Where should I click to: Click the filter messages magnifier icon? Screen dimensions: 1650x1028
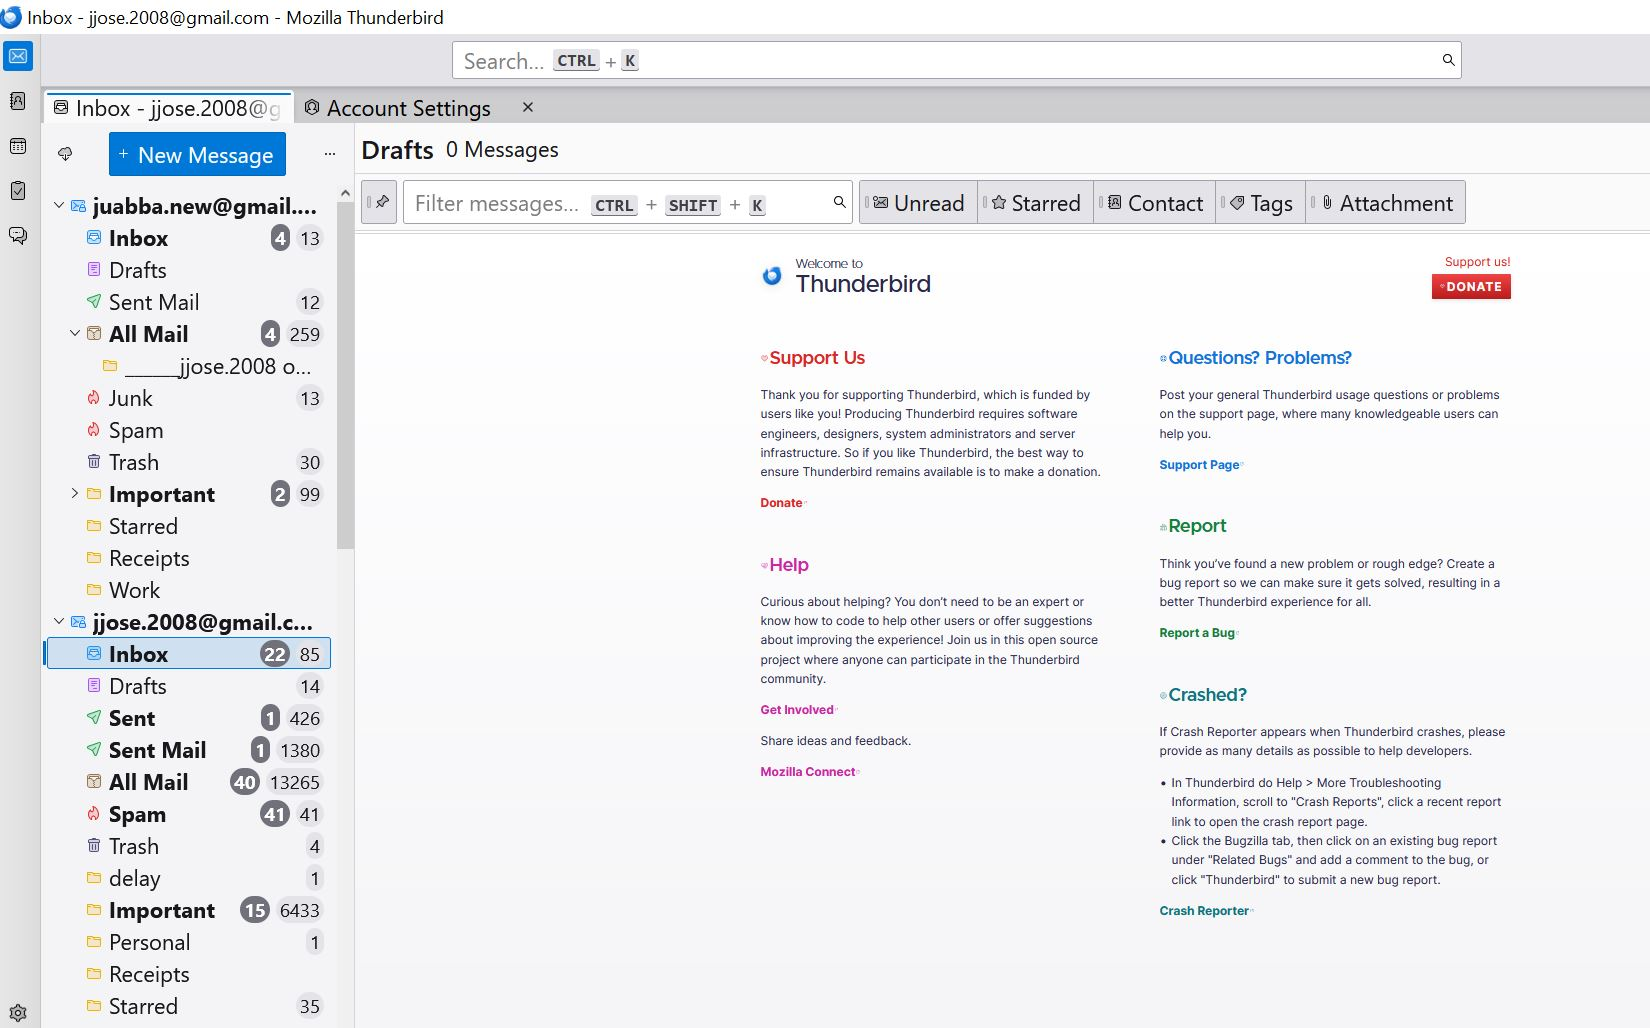tap(839, 202)
